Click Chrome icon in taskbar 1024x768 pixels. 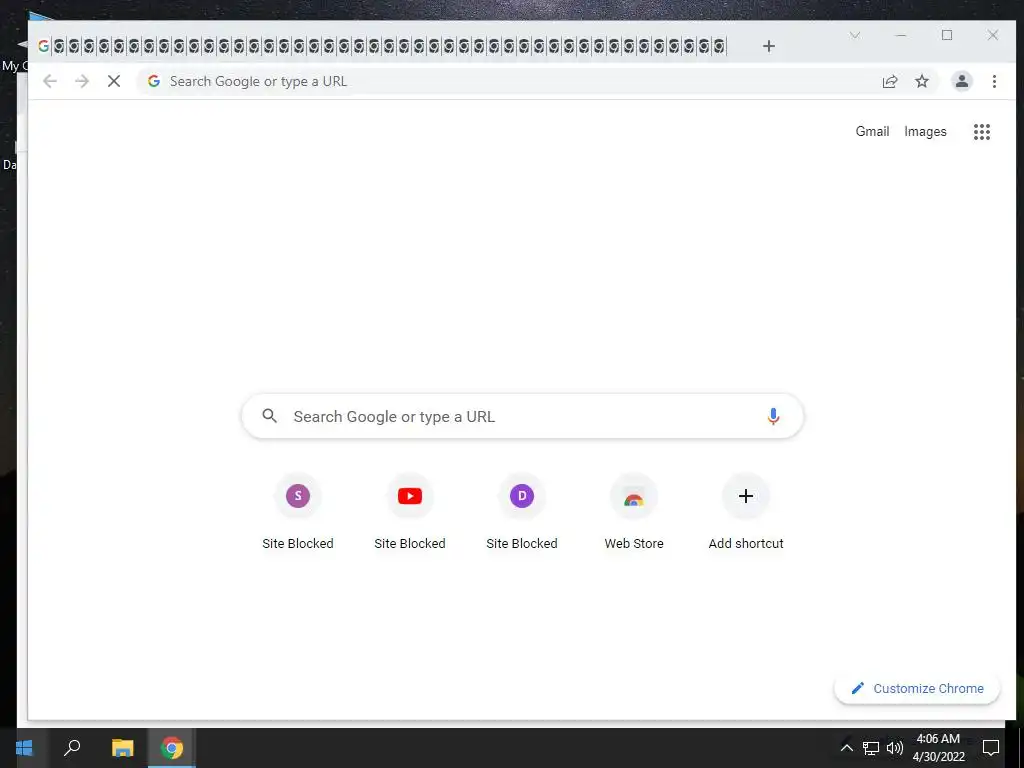[x=172, y=748]
